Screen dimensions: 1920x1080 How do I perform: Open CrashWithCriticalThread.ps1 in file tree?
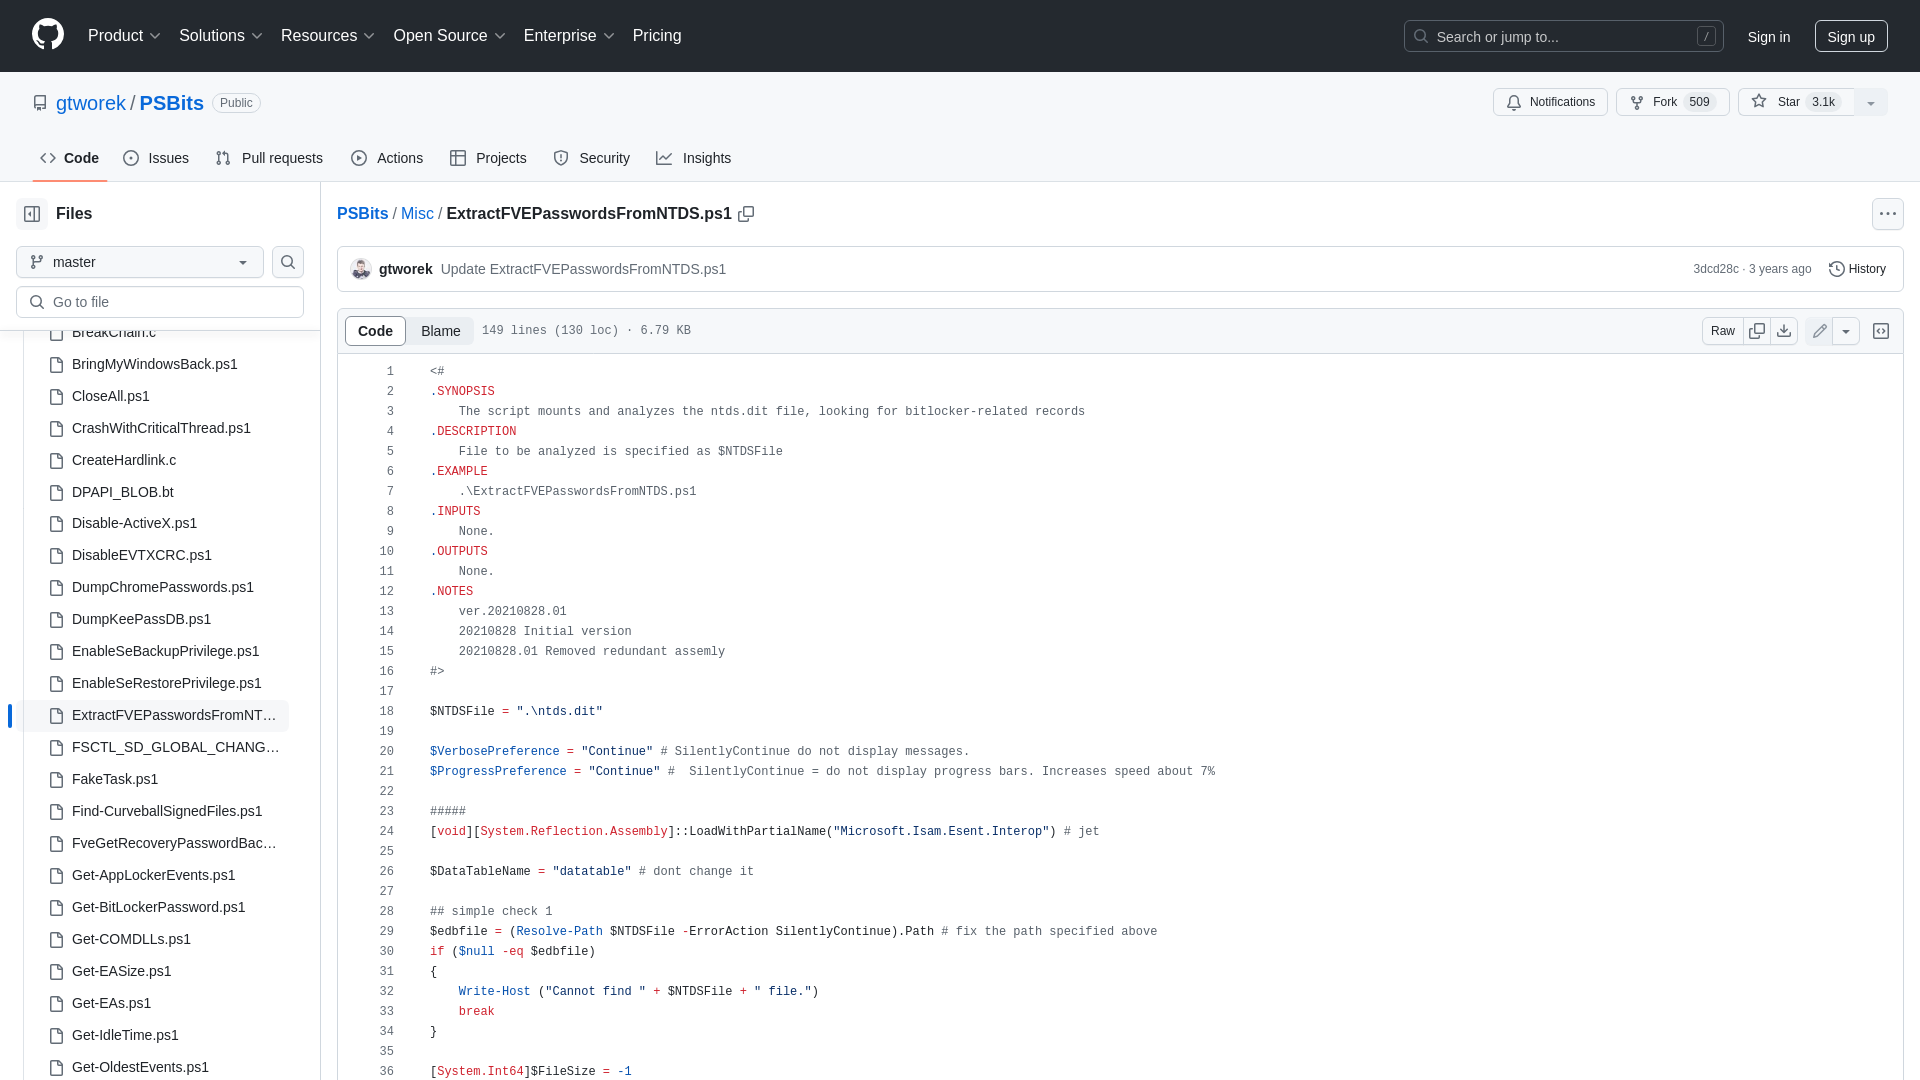click(x=161, y=428)
